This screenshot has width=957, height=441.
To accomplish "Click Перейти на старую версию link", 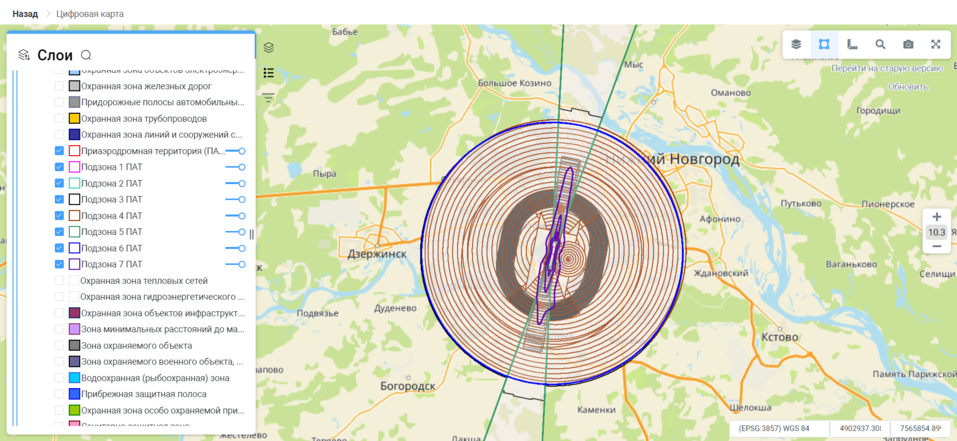I will (887, 68).
